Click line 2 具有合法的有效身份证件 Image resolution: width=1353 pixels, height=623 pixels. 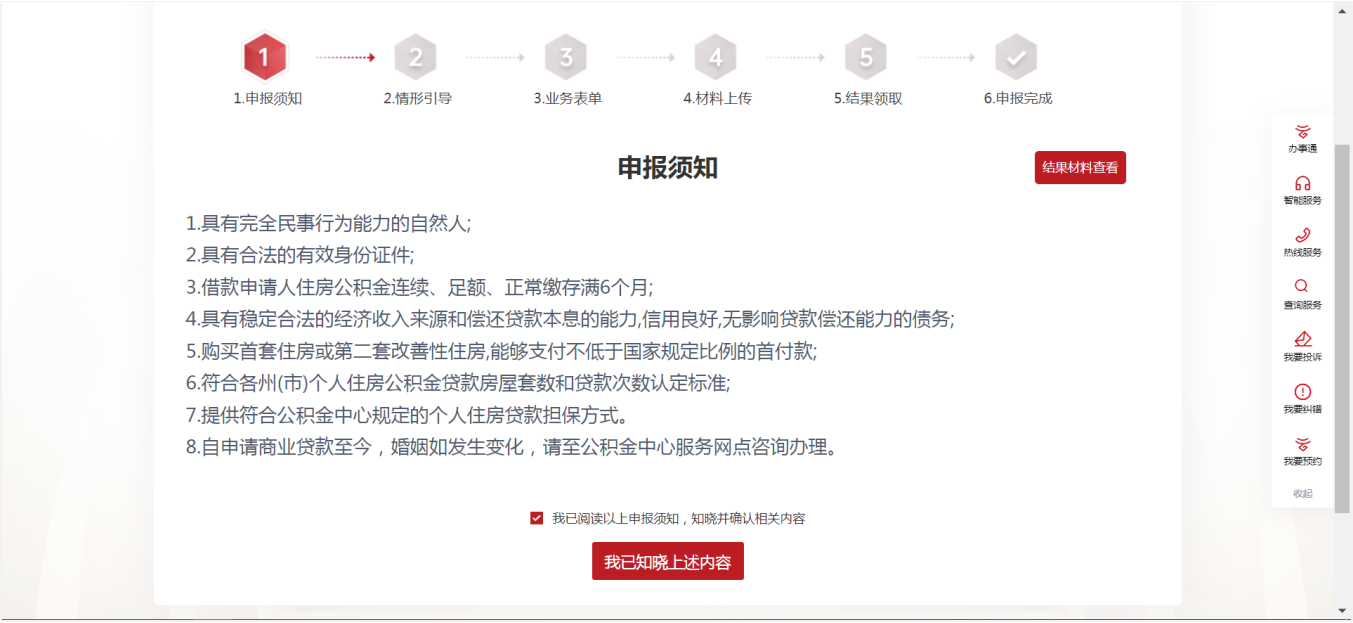[x=300, y=255]
